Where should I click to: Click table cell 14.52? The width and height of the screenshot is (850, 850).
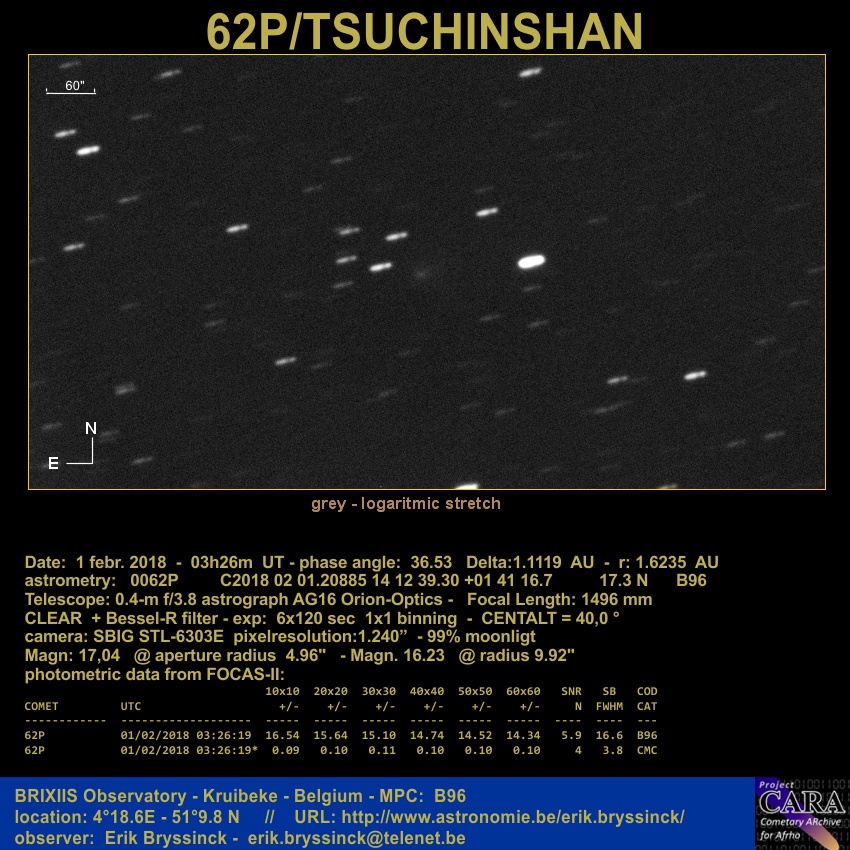[475, 736]
